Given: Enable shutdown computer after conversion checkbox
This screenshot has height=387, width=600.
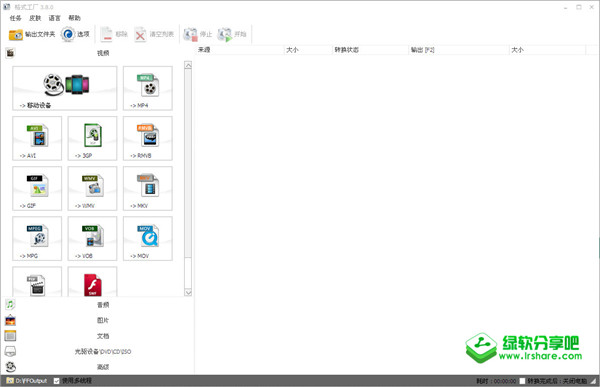Looking at the screenshot, I should (522, 381).
